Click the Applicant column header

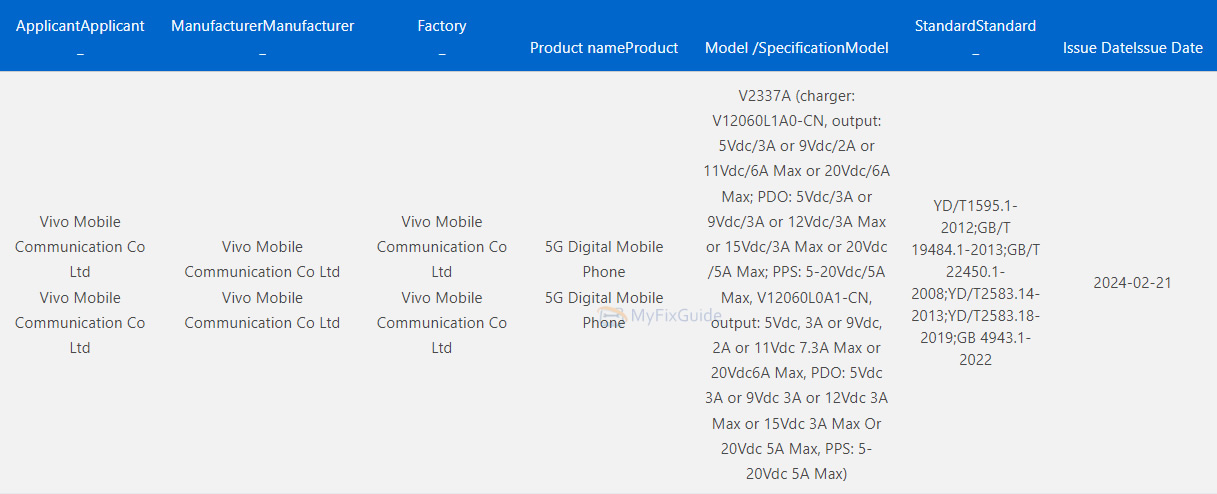[x=80, y=26]
